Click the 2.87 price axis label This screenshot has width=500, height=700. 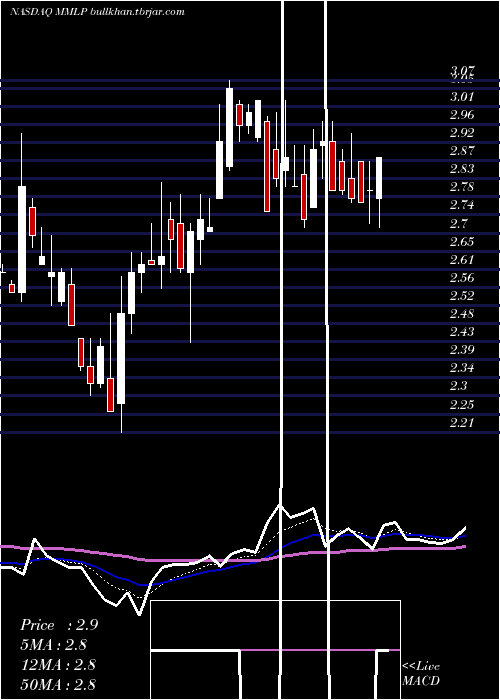462,151
